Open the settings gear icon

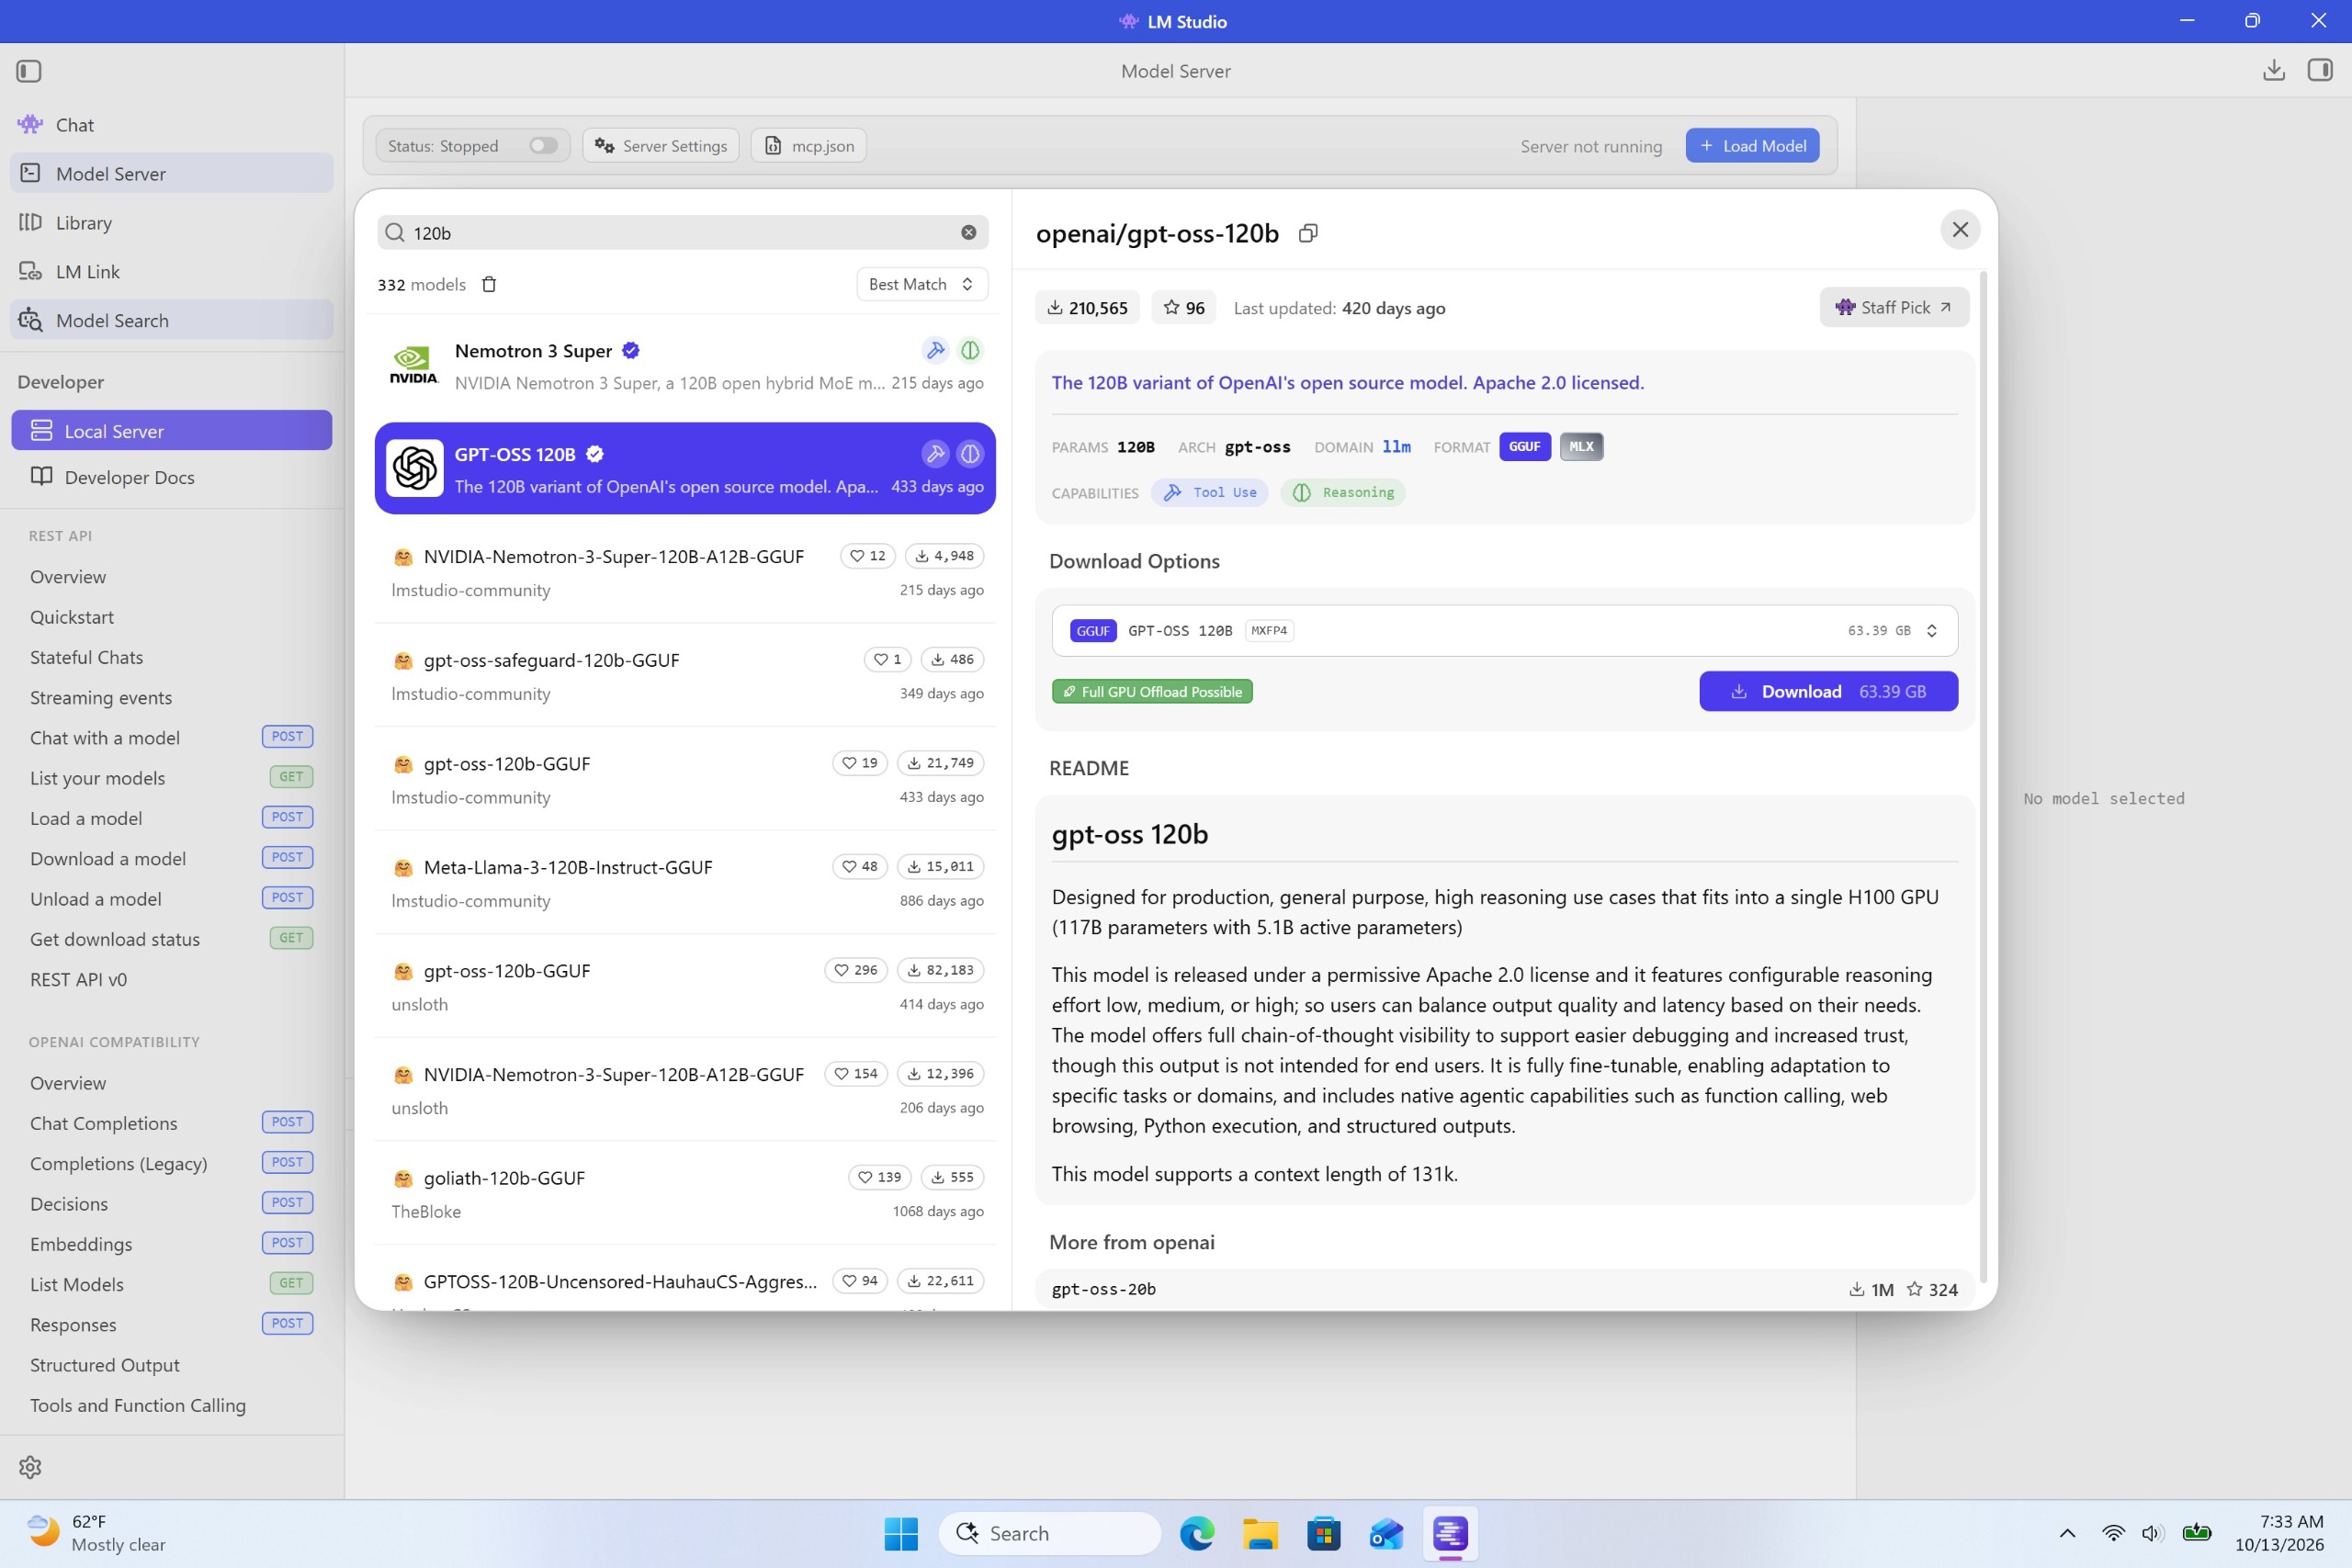click(x=30, y=1466)
